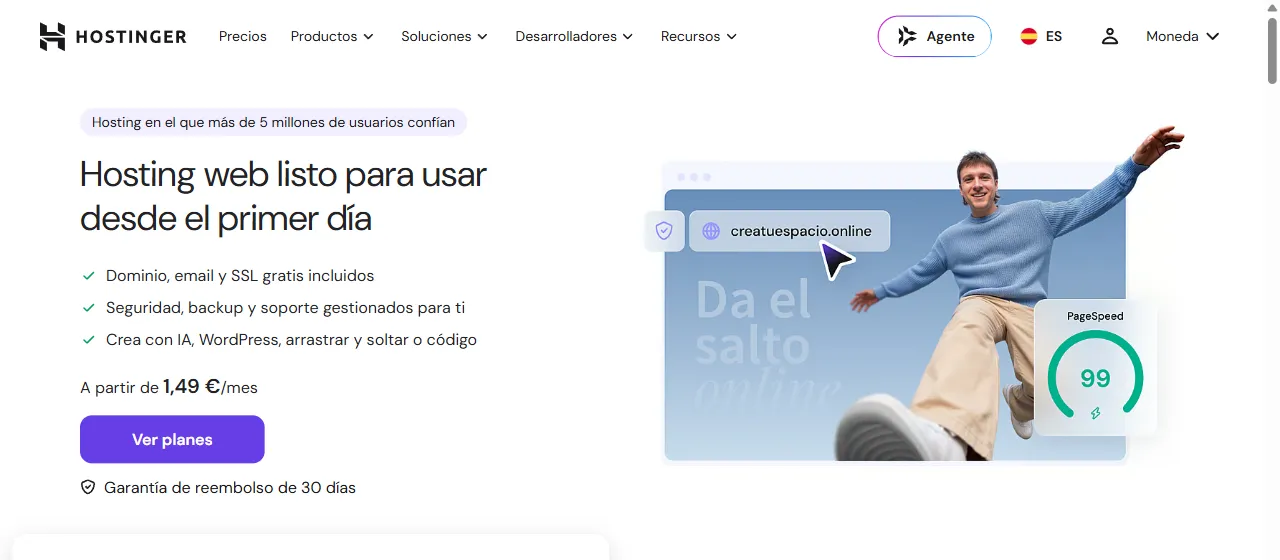Expand the Soluciones menu
1280x560 pixels.
pyautogui.click(x=444, y=36)
